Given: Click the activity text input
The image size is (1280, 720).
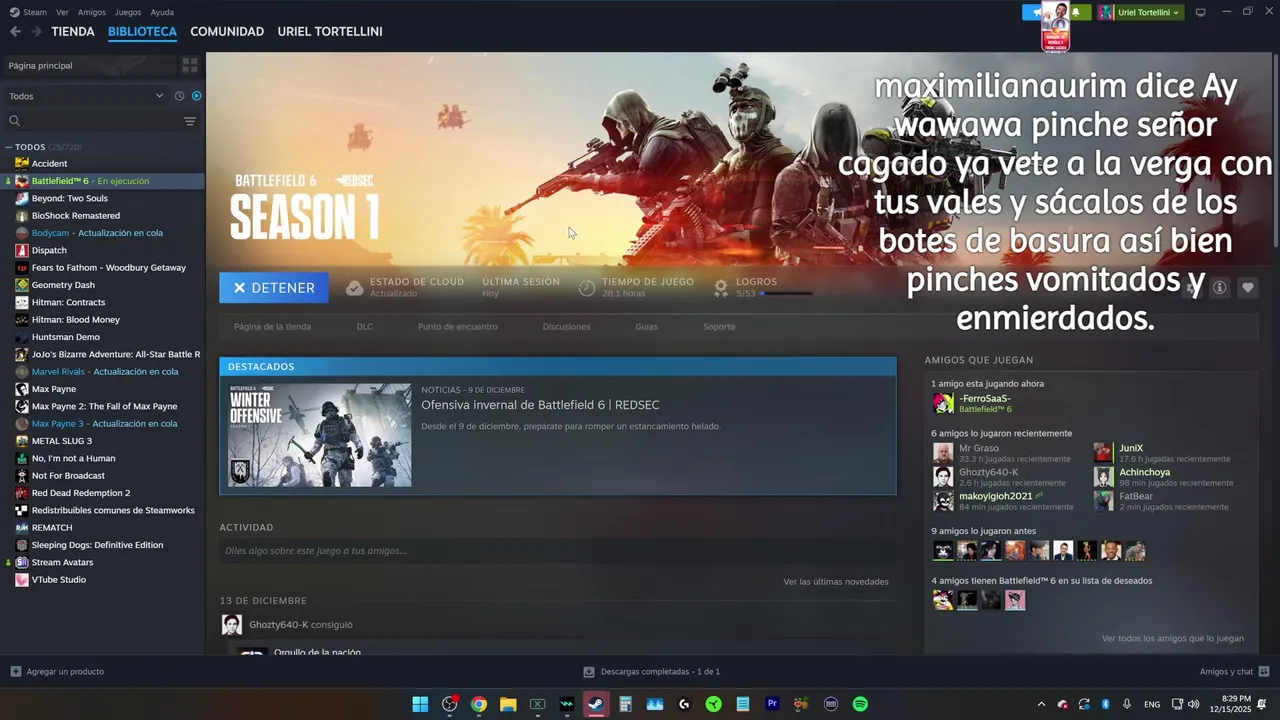Looking at the screenshot, I should pos(557,551).
